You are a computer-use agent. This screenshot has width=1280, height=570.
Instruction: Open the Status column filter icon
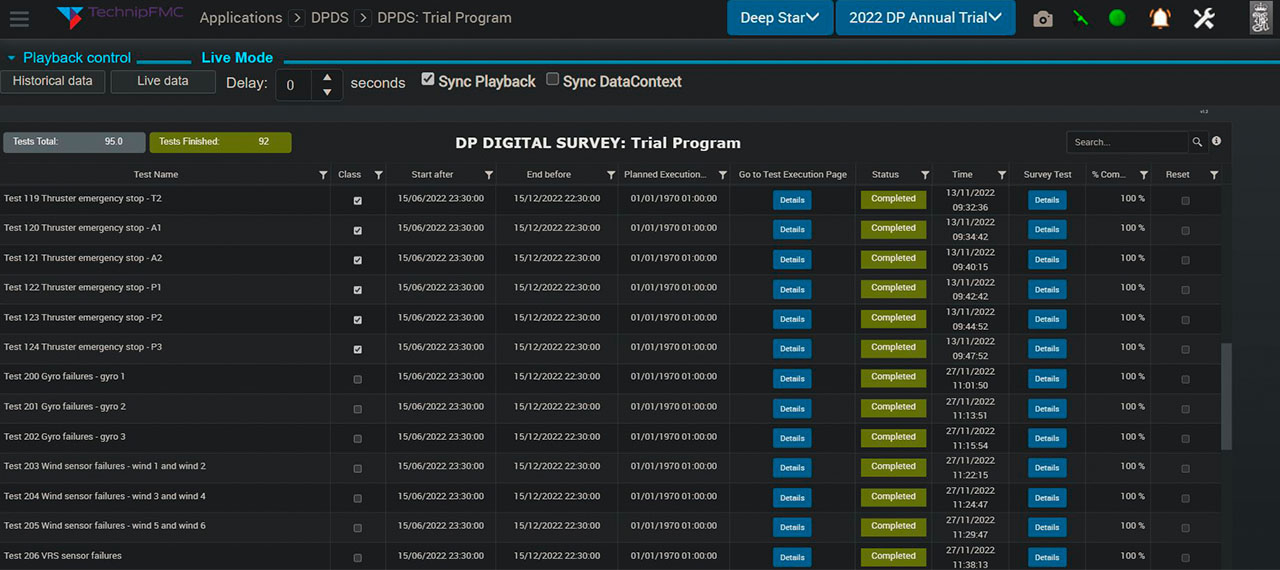[x=925, y=175]
